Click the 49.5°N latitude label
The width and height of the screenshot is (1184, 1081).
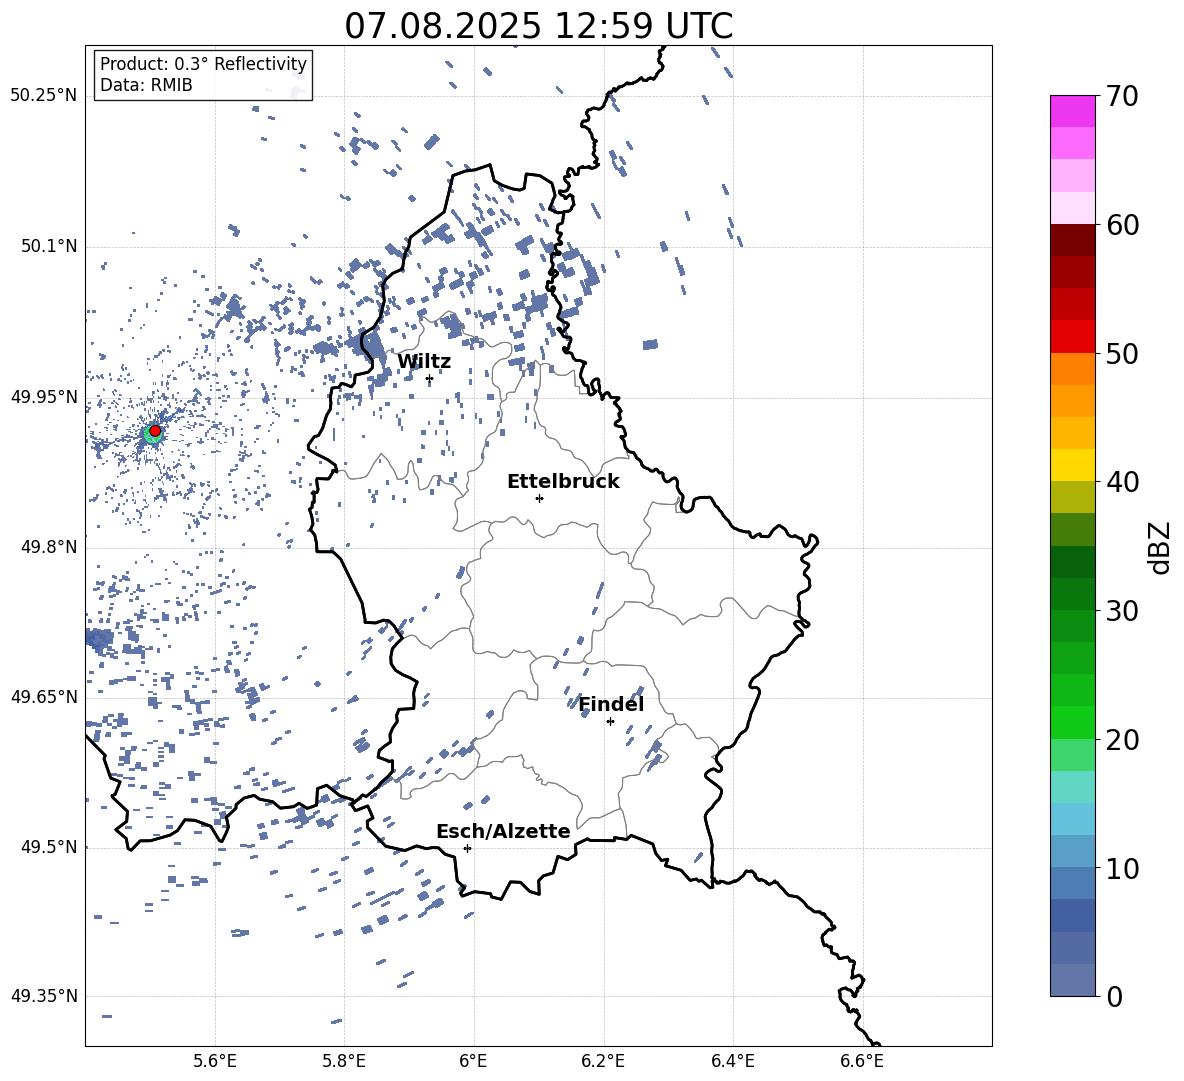point(49,847)
